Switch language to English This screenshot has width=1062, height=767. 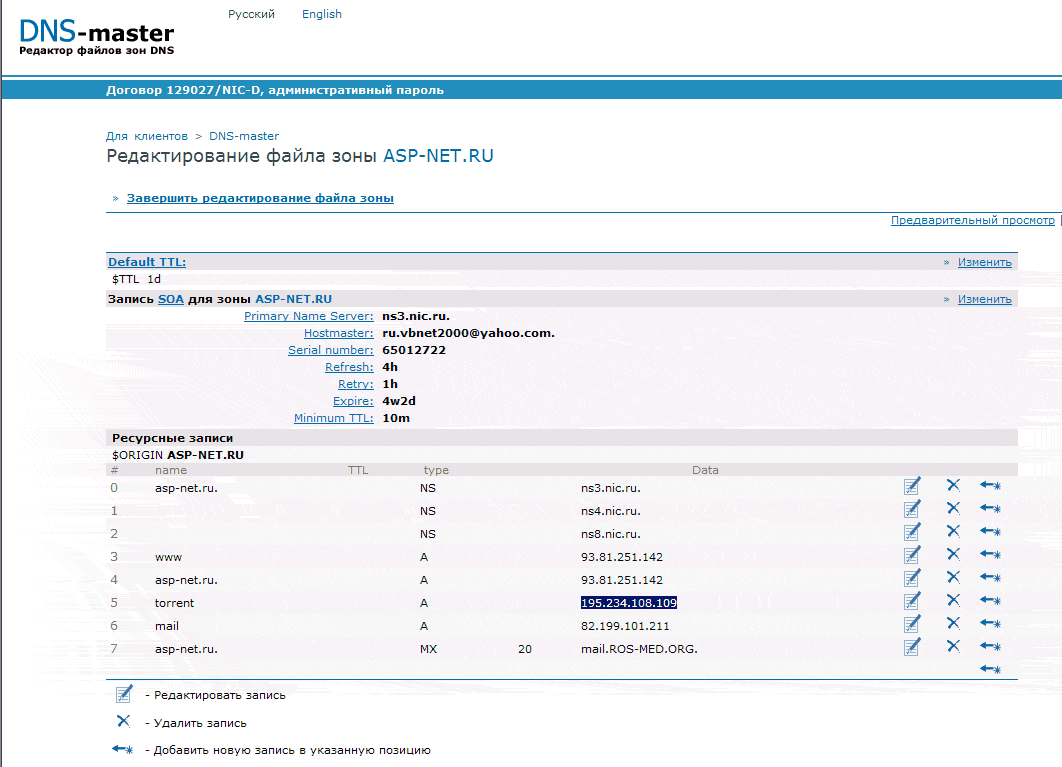pyautogui.click(x=322, y=14)
